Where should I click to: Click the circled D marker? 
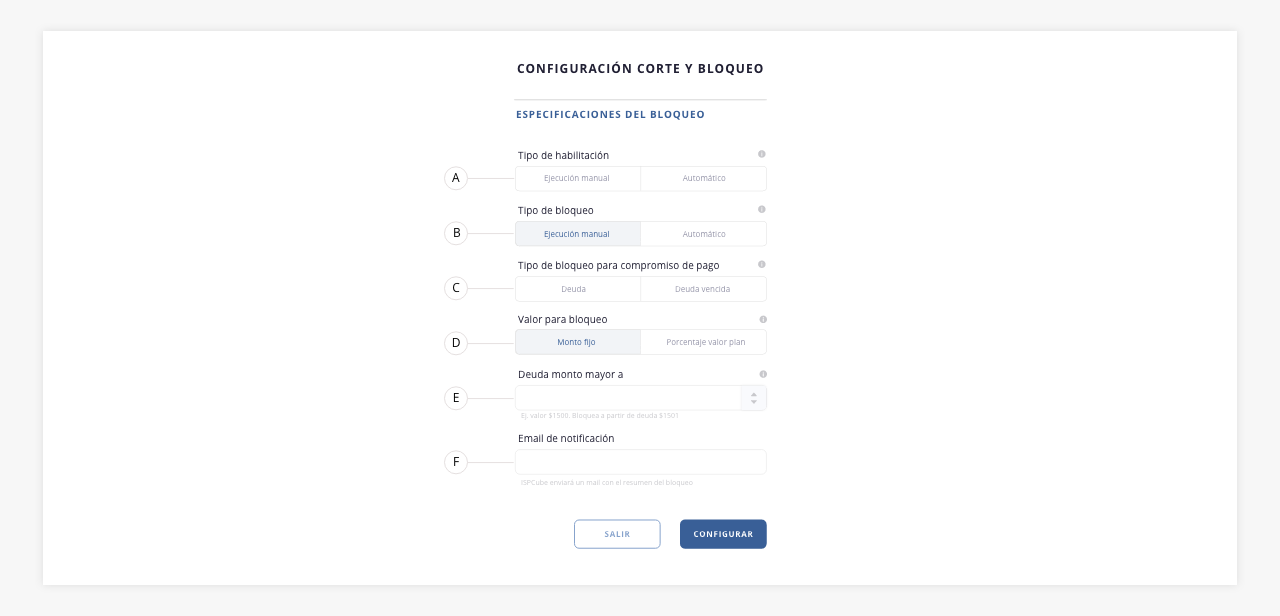[x=456, y=343]
